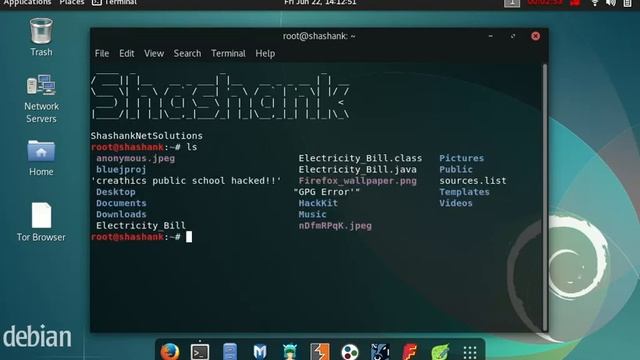
Task: Open the clock showing Fri Jun 22
Action: click(320, 2)
